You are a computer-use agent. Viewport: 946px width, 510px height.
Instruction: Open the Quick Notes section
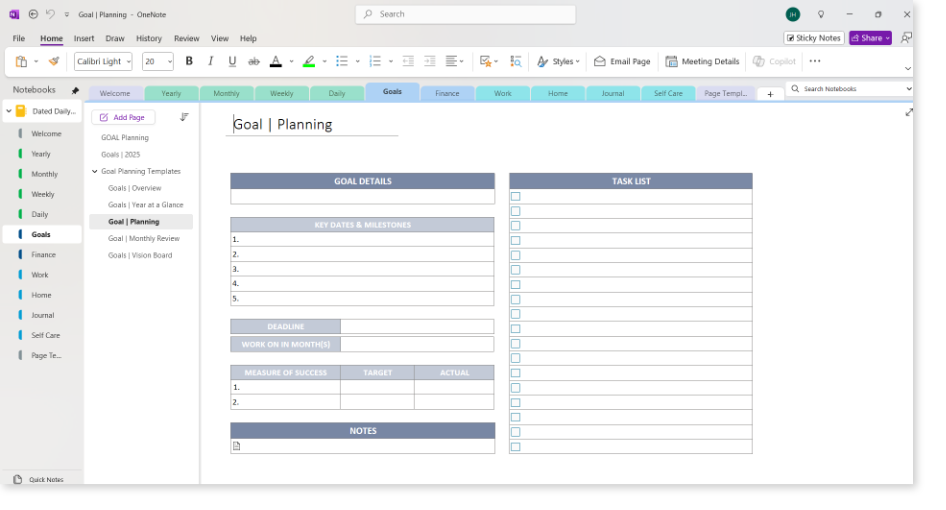pos(40,479)
